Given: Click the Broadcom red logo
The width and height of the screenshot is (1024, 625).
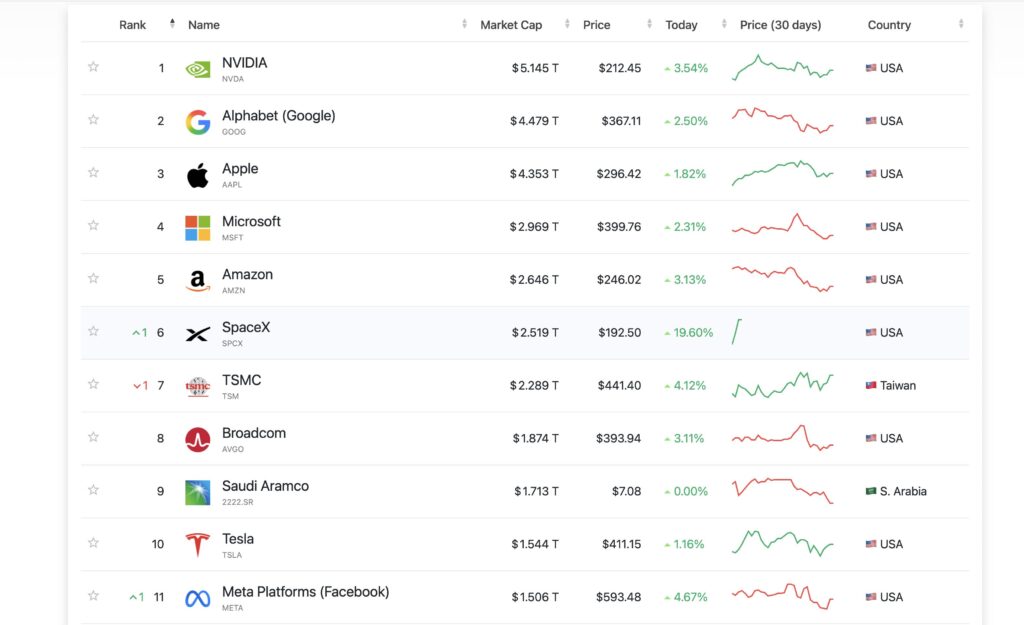Looking at the screenshot, I should pyautogui.click(x=197, y=440).
